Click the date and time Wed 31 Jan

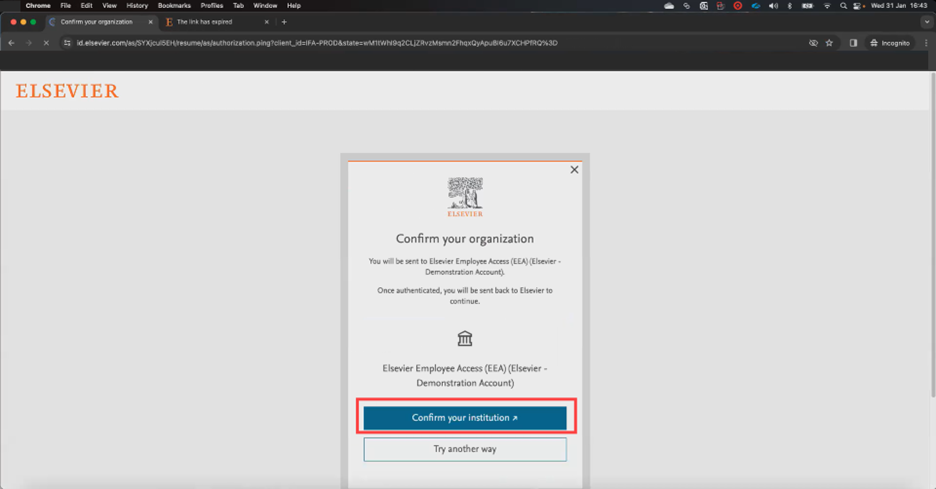(898, 5)
